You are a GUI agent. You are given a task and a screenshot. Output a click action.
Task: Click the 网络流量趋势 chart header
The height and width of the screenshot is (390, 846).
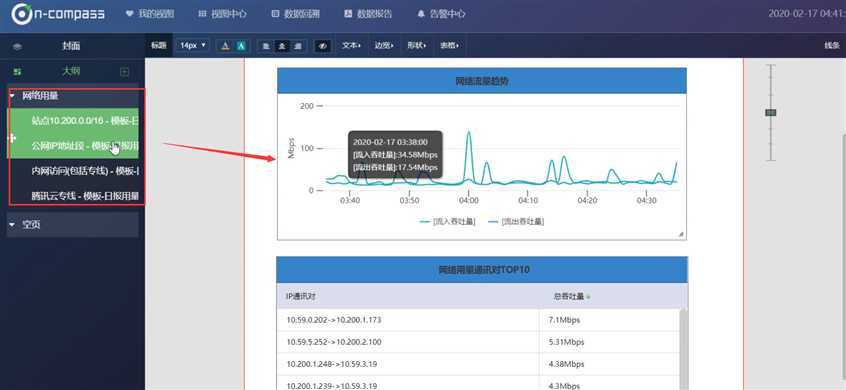click(482, 81)
